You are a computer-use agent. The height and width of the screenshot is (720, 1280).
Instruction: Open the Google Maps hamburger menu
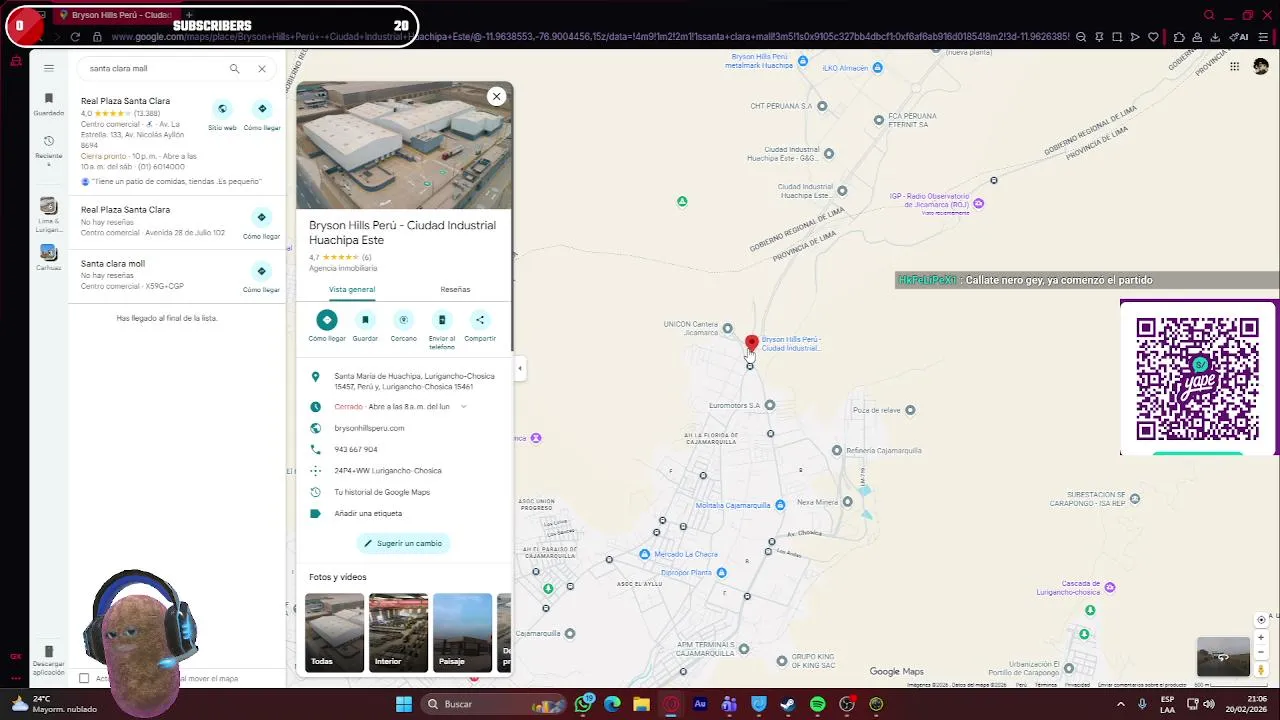[48, 68]
